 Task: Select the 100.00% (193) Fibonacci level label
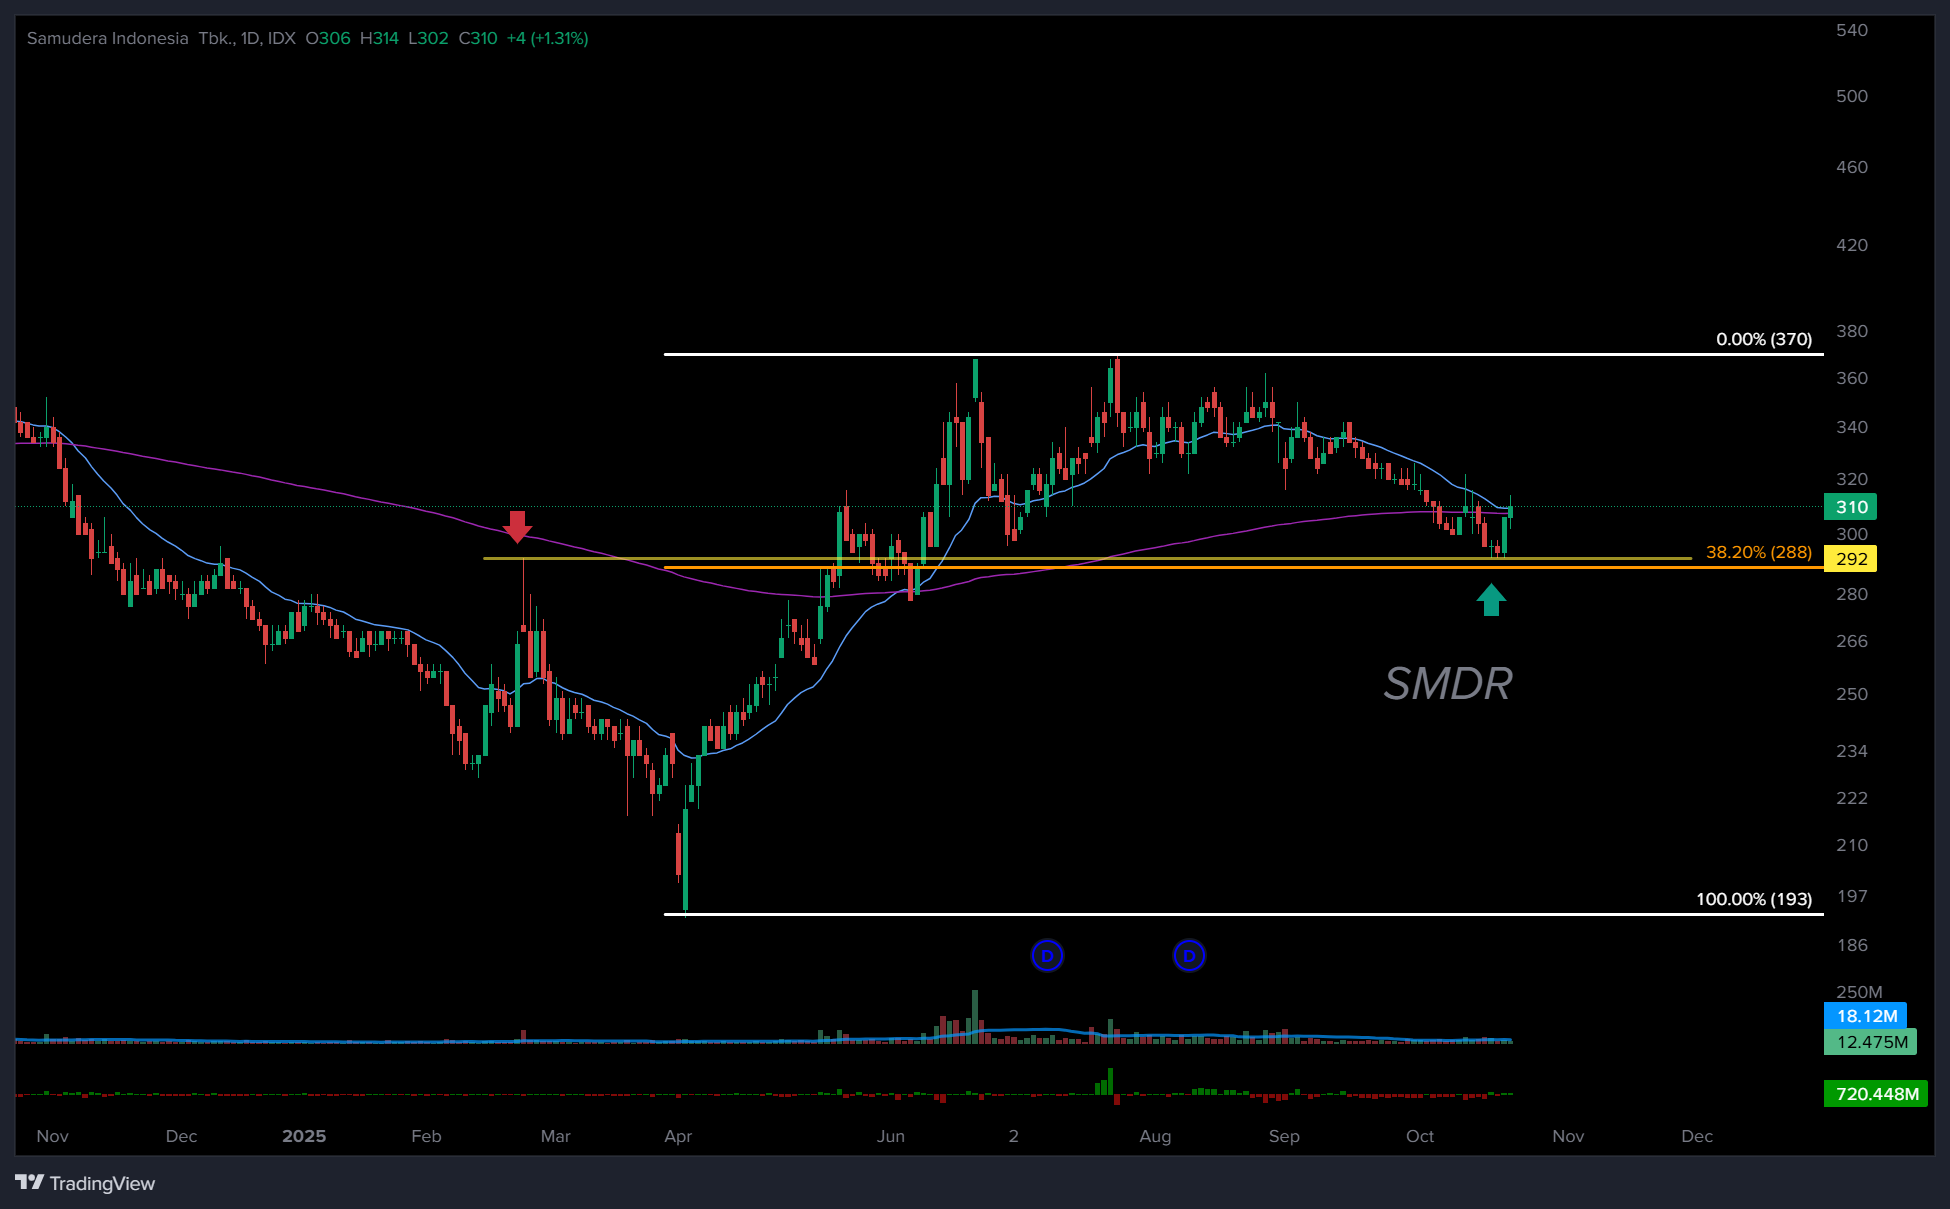point(1753,899)
